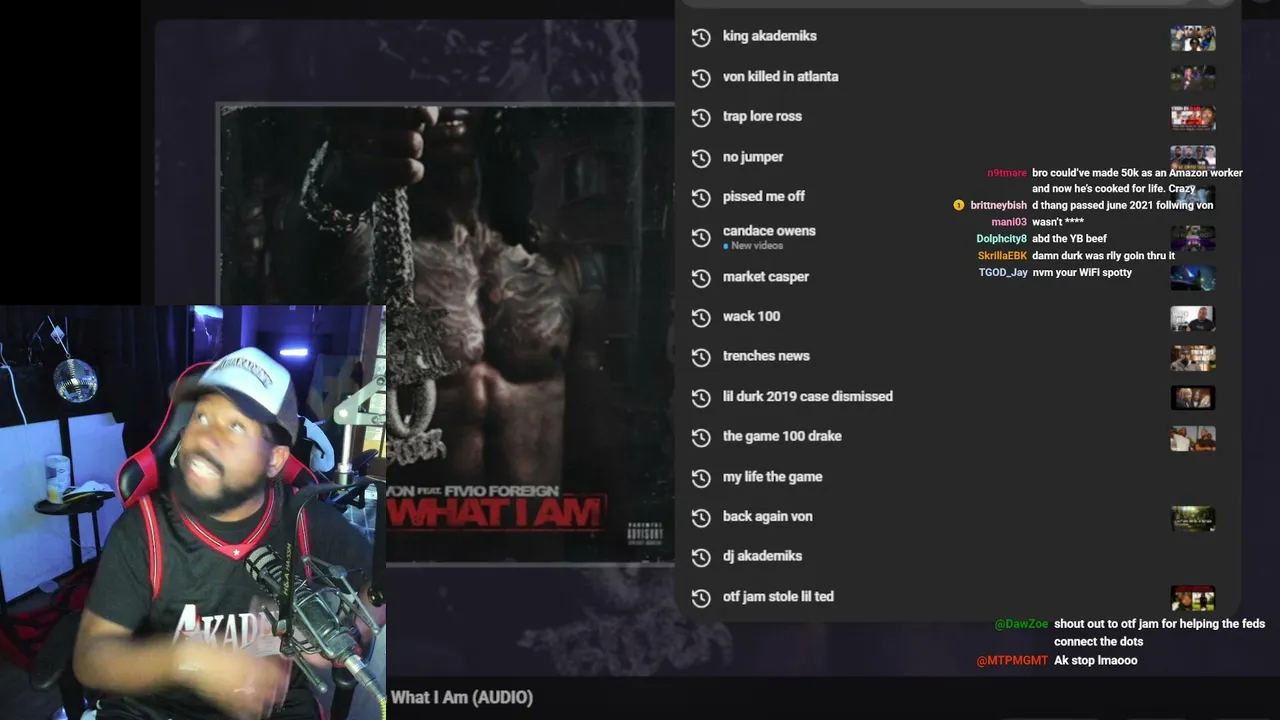Click the 'What I Am' album cover artwork
This screenshot has height=720, width=1280.
tap(446, 334)
